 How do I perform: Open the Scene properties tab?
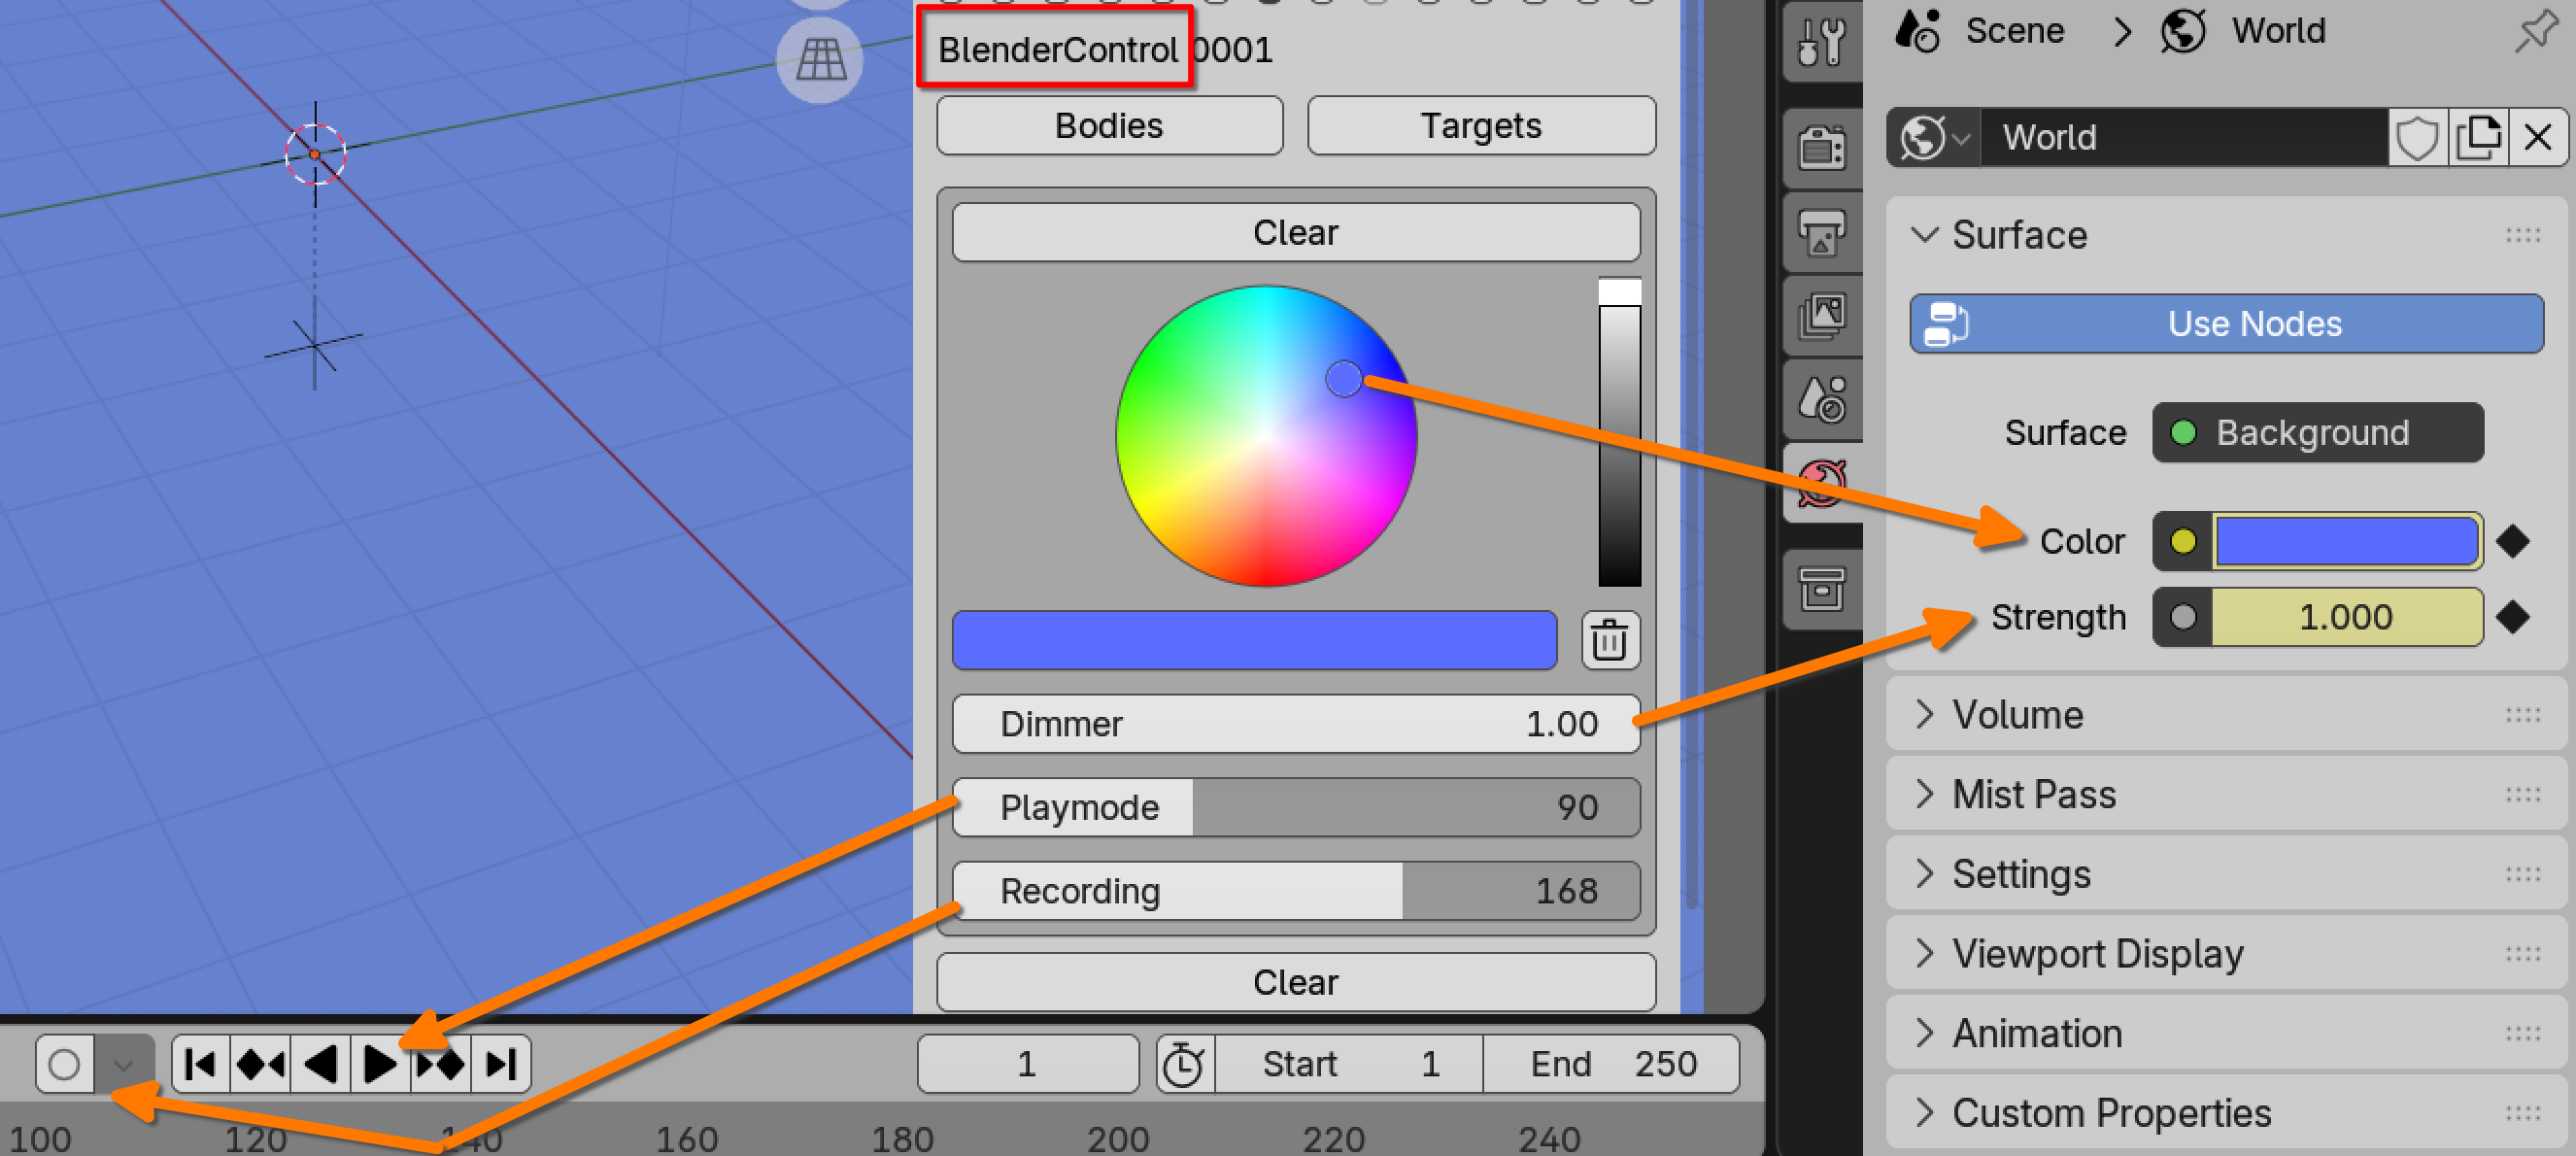point(1822,400)
